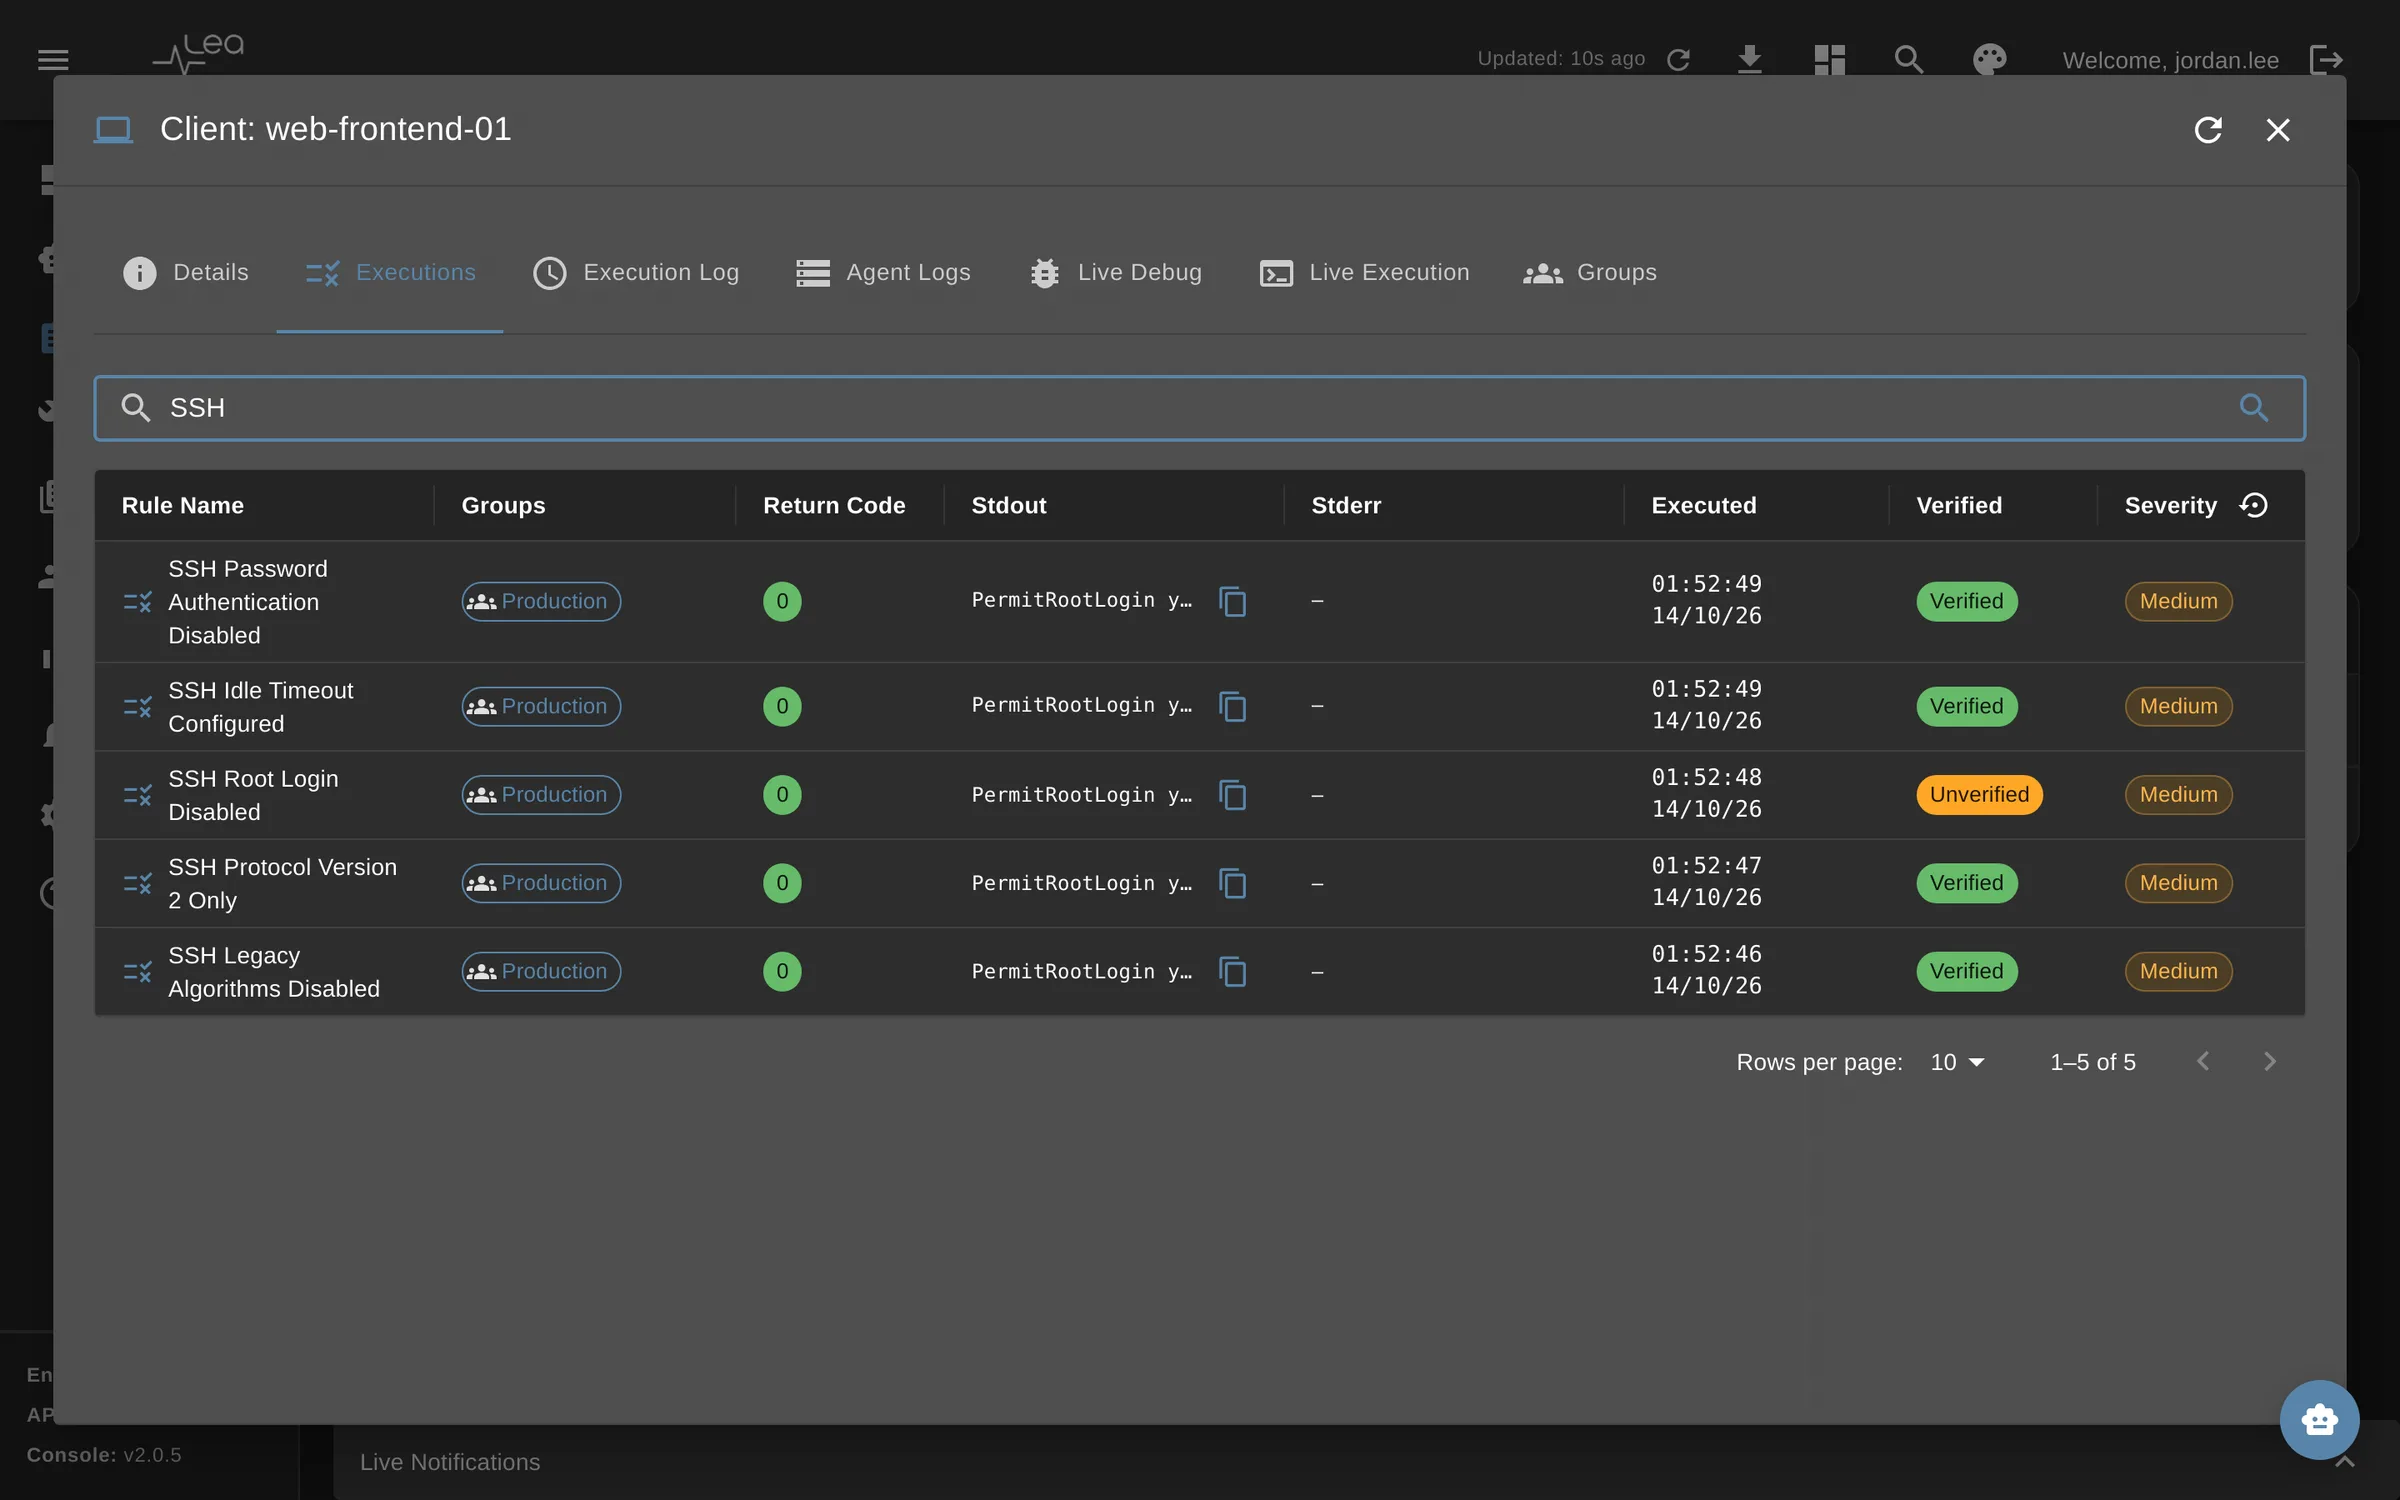Sort by the Rule Name column header
This screenshot has width=2400, height=1500.
tap(183, 506)
